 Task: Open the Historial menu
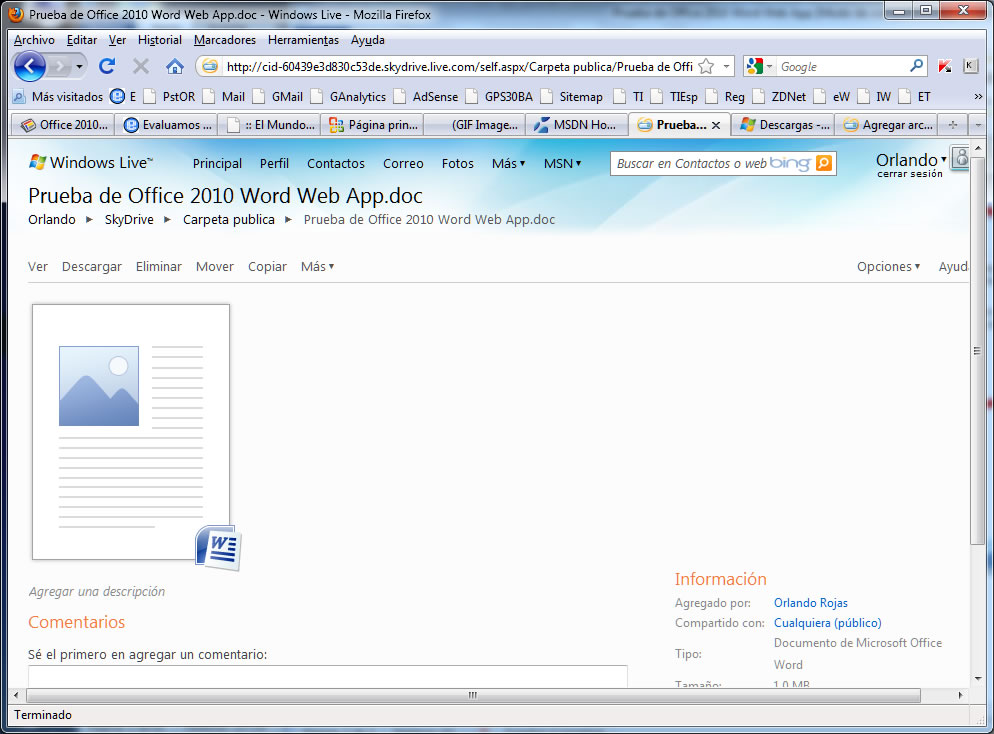[160, 40]
